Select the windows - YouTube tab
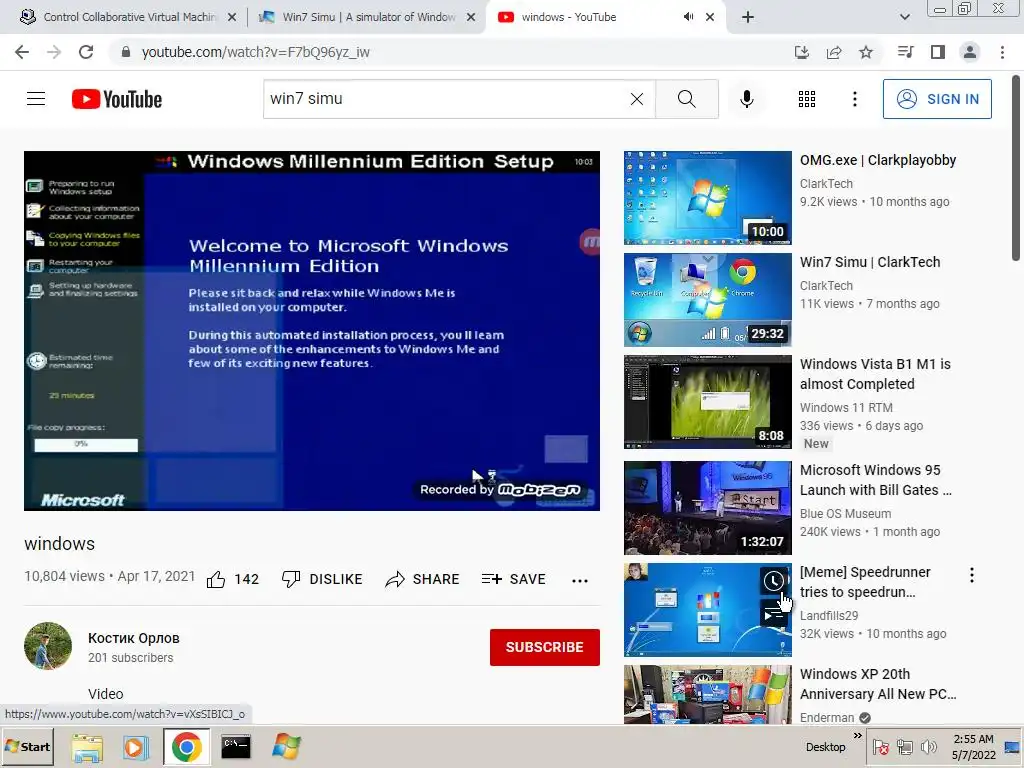The height and width of the screenshot is (768, 1024). (x=569, y=17)
